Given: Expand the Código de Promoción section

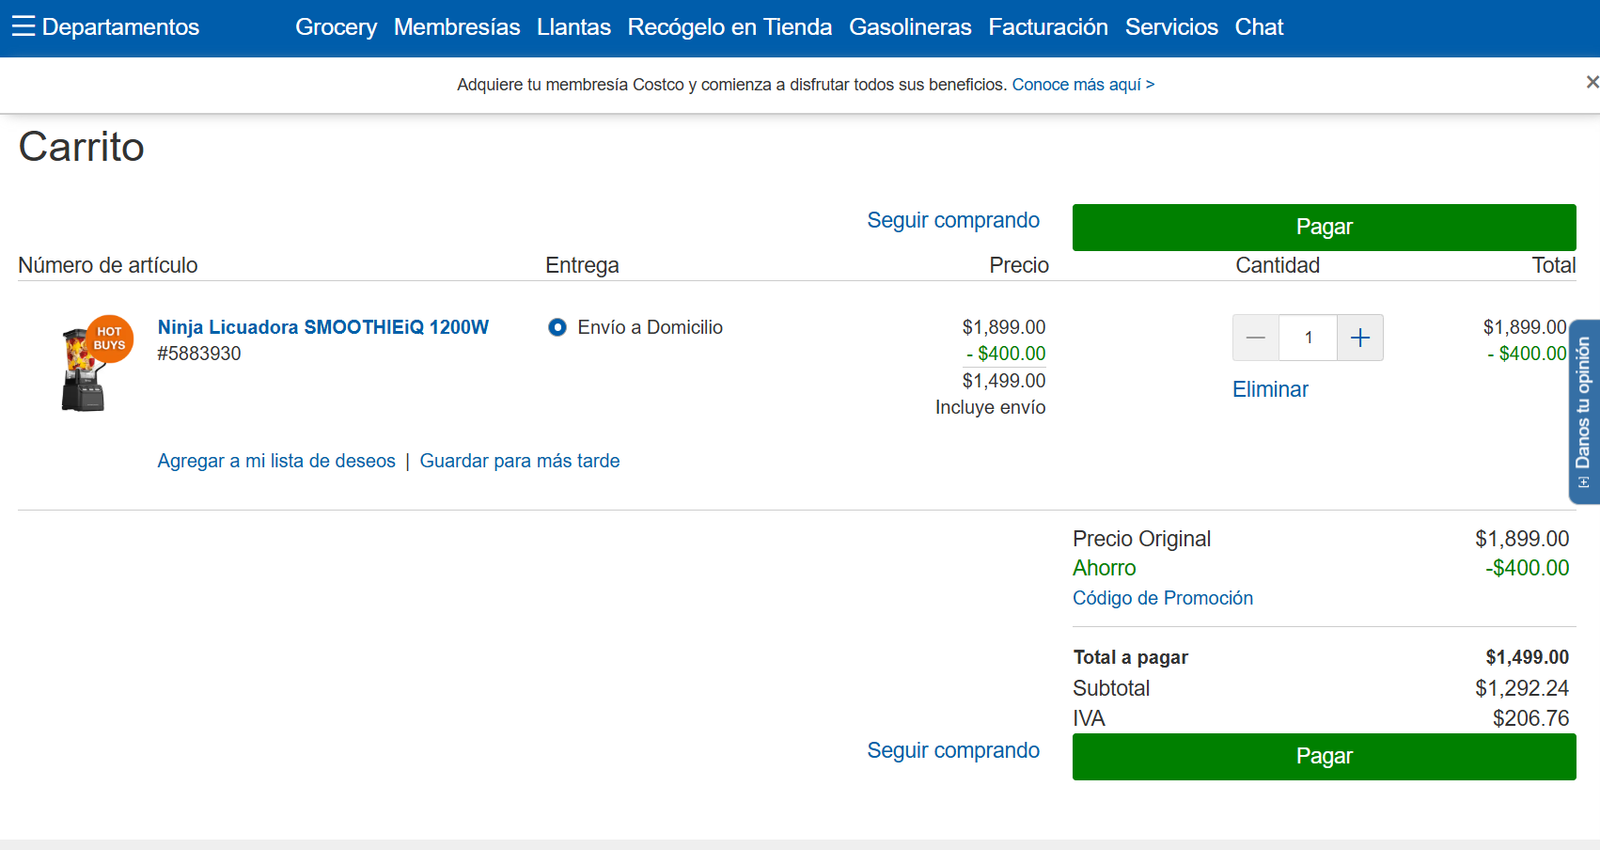Looking at the screenshot, I should (x=1162, y=598).
